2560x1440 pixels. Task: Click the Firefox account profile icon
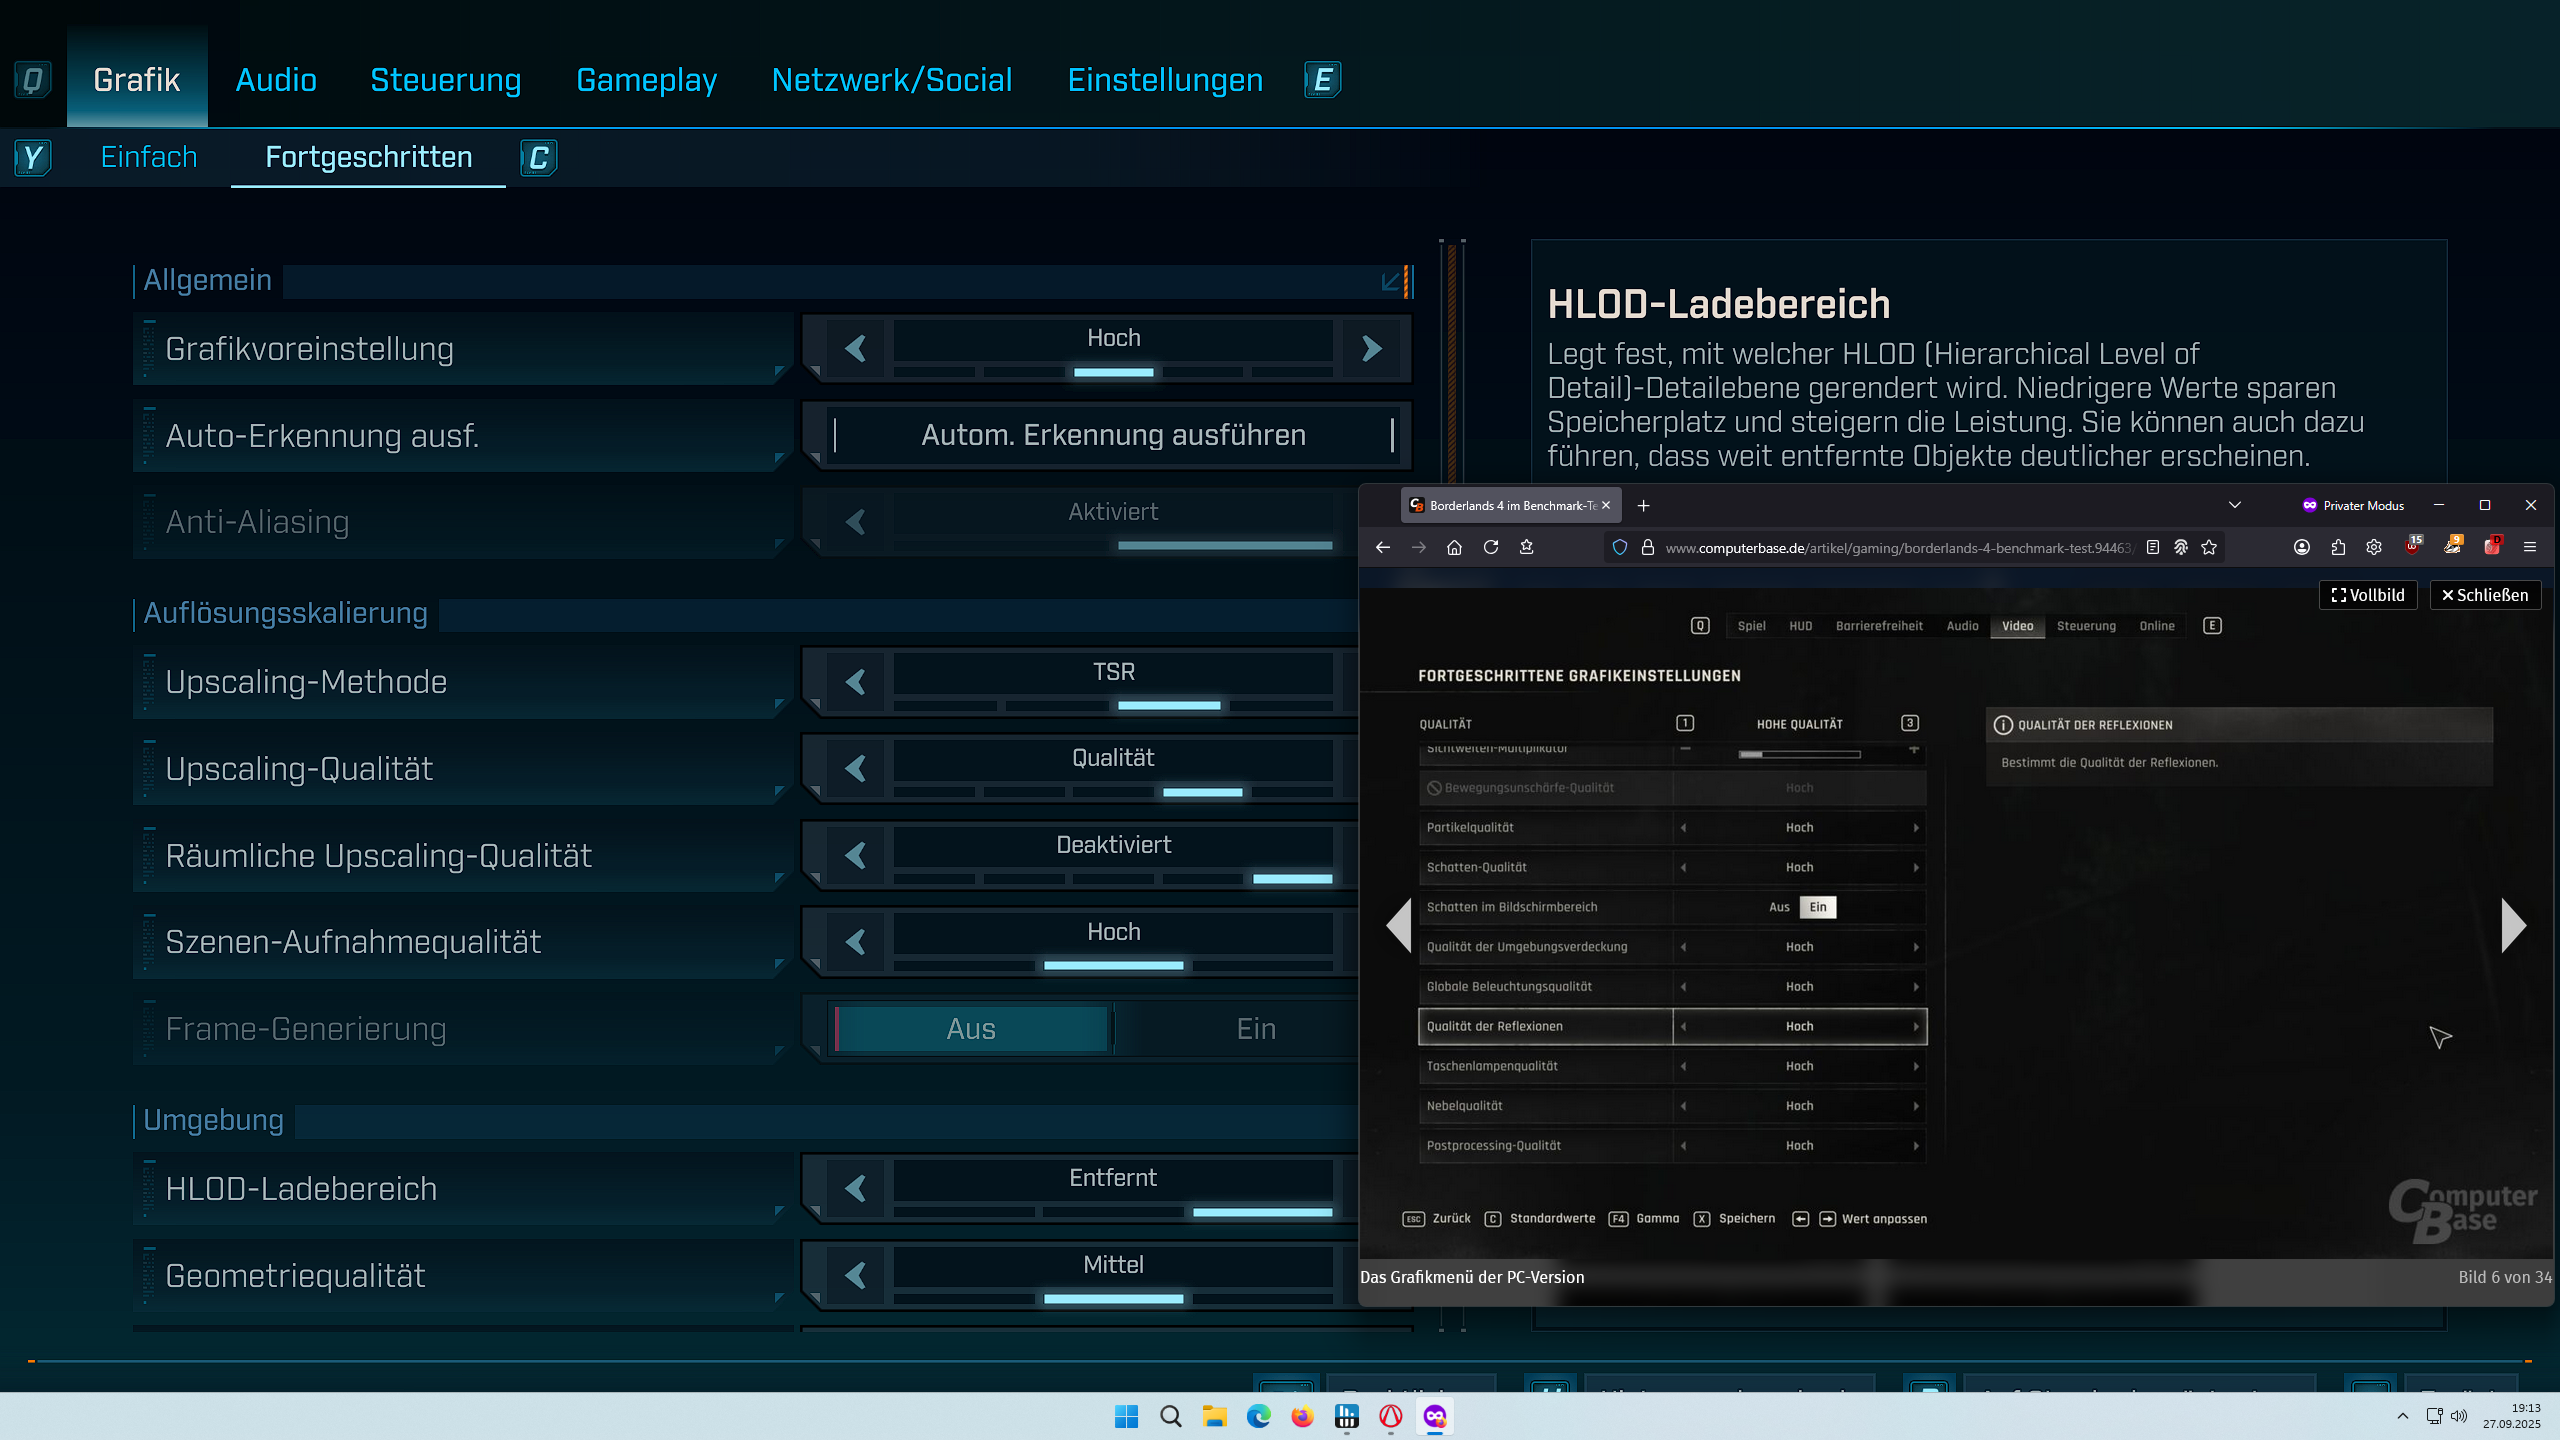[x=2302, y=547]
